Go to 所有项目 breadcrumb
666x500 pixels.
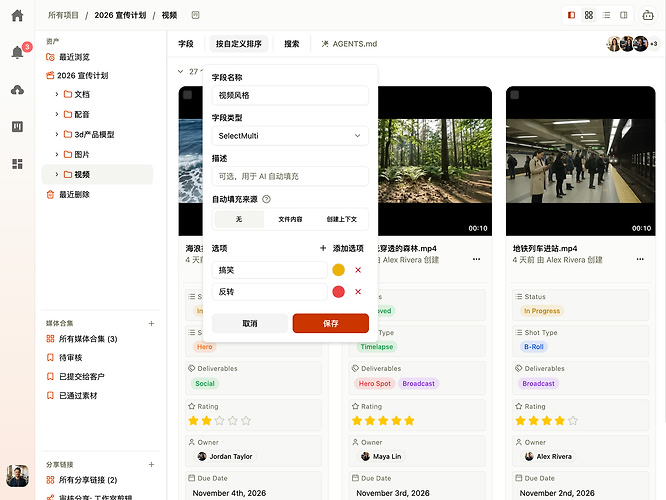(x=63, y=15)
